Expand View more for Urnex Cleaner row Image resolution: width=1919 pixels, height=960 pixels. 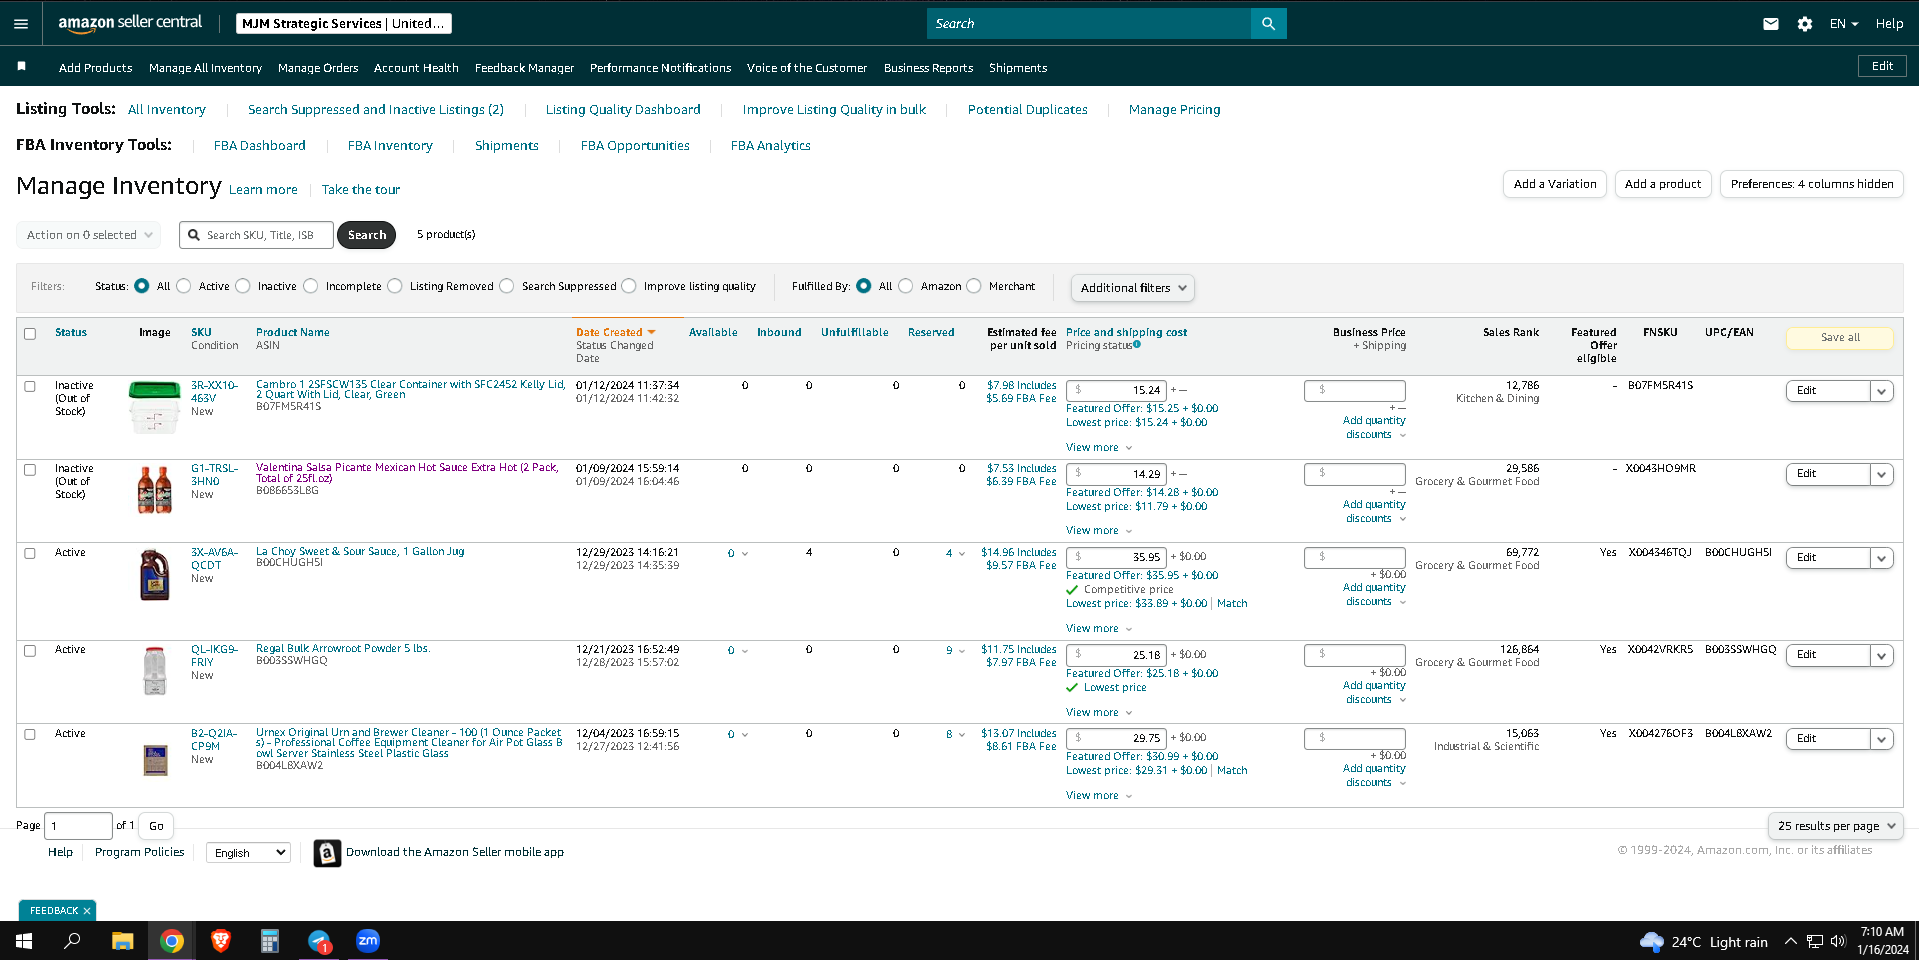tap(1099, 796)
